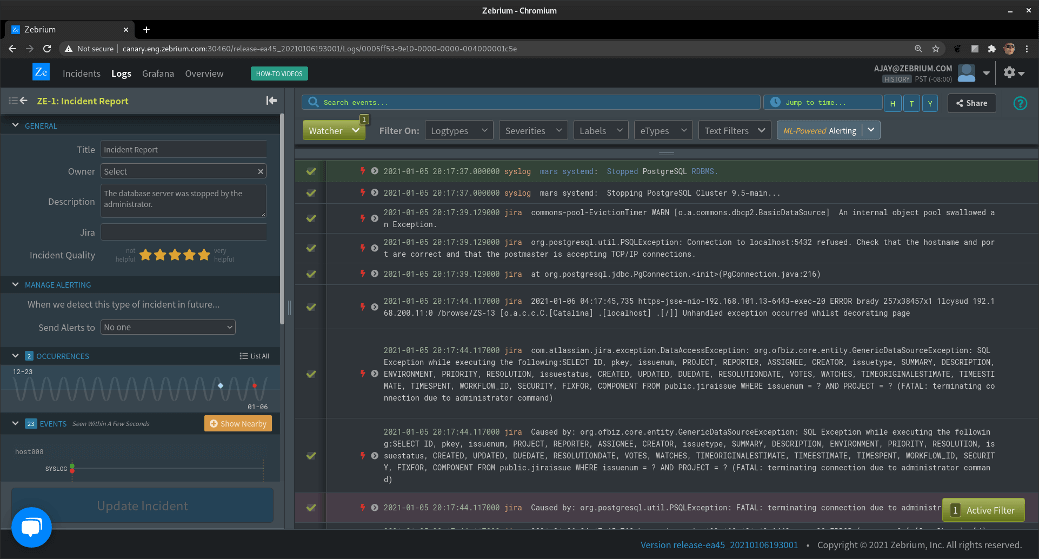1039x560 pixels.
Task: Click the T toggle button
Action: click(x=911, y=103)
